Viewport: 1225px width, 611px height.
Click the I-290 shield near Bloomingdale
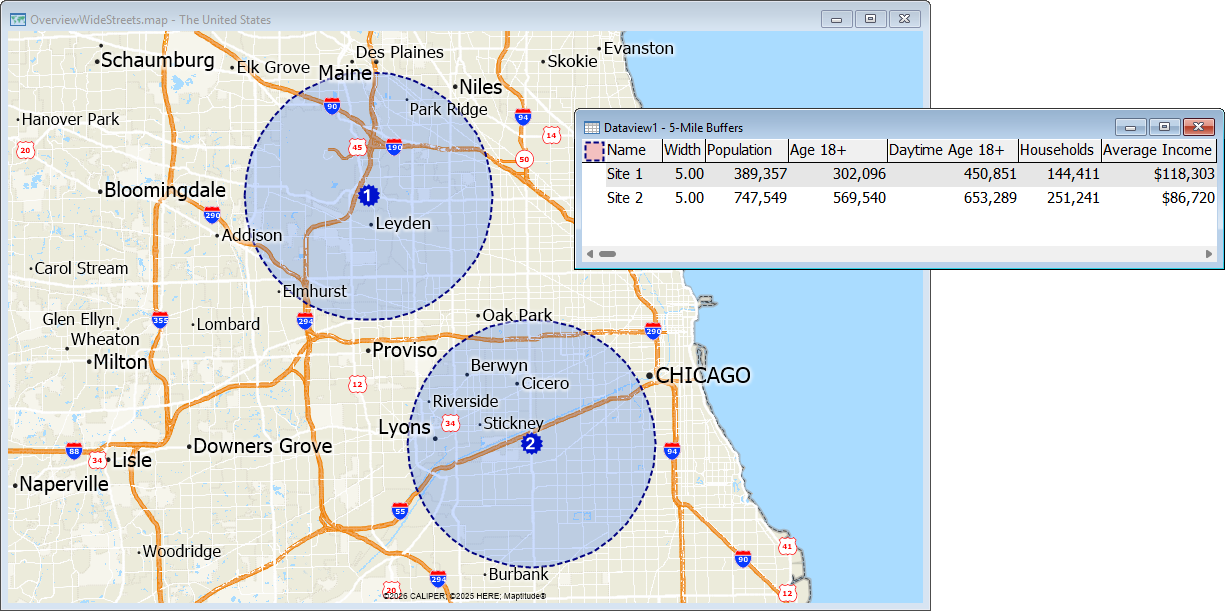click(212, 214)
